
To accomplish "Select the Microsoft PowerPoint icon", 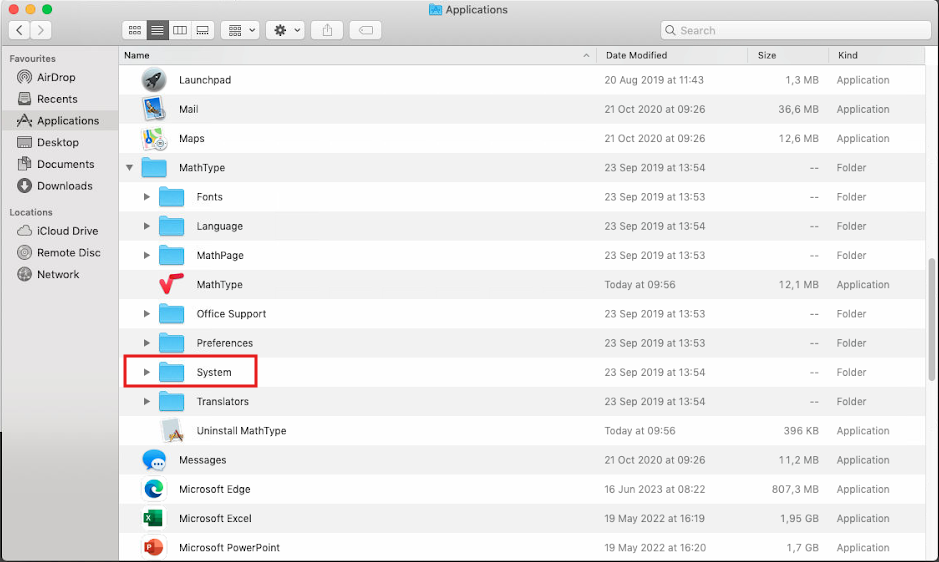I will coord(153,547).
